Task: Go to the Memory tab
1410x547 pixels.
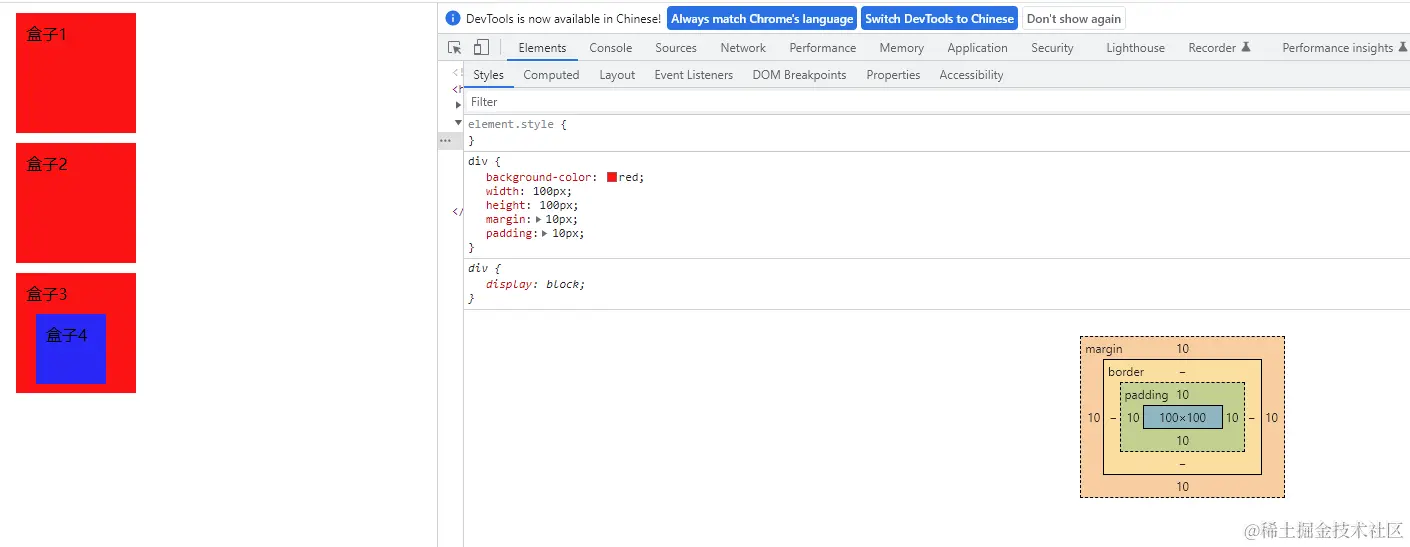Action: (x=901, y=48)
